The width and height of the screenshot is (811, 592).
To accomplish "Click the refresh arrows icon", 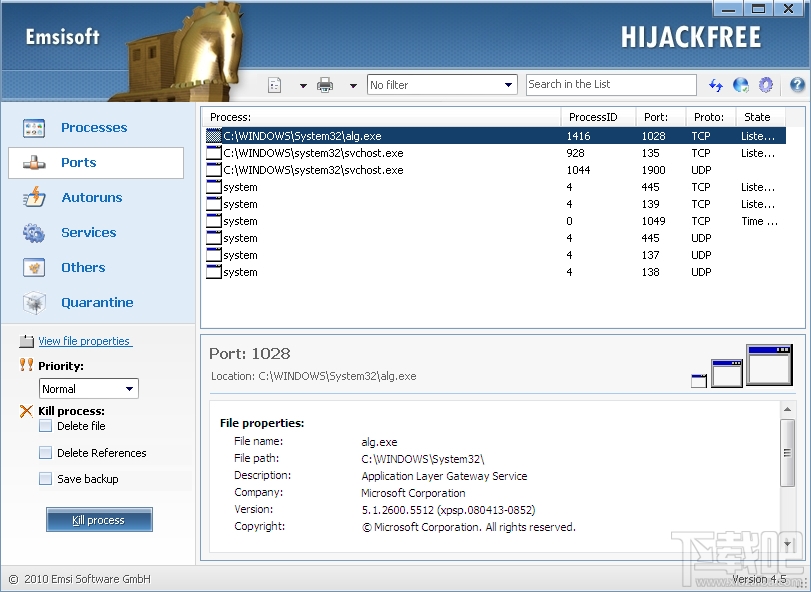I will (714, 85).
